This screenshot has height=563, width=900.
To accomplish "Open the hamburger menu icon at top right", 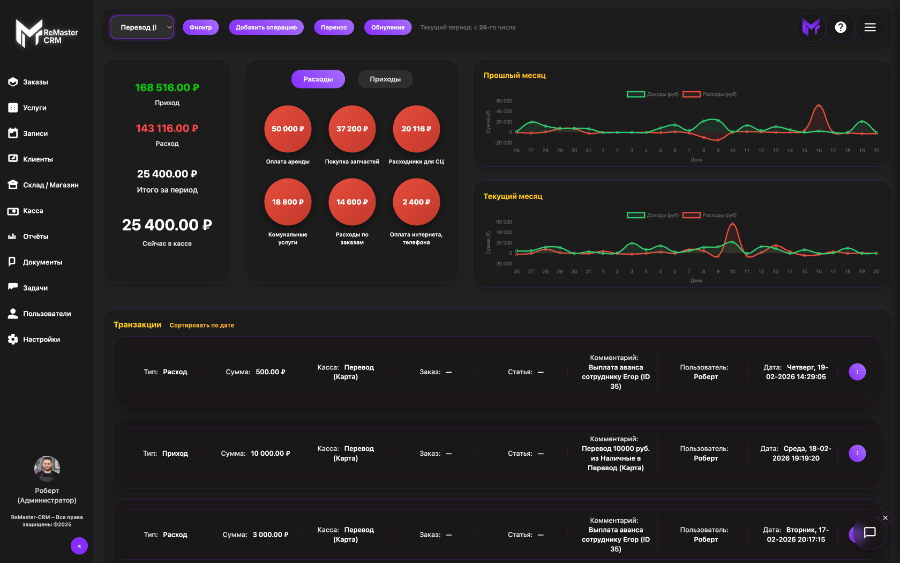I will coord(870,27).
